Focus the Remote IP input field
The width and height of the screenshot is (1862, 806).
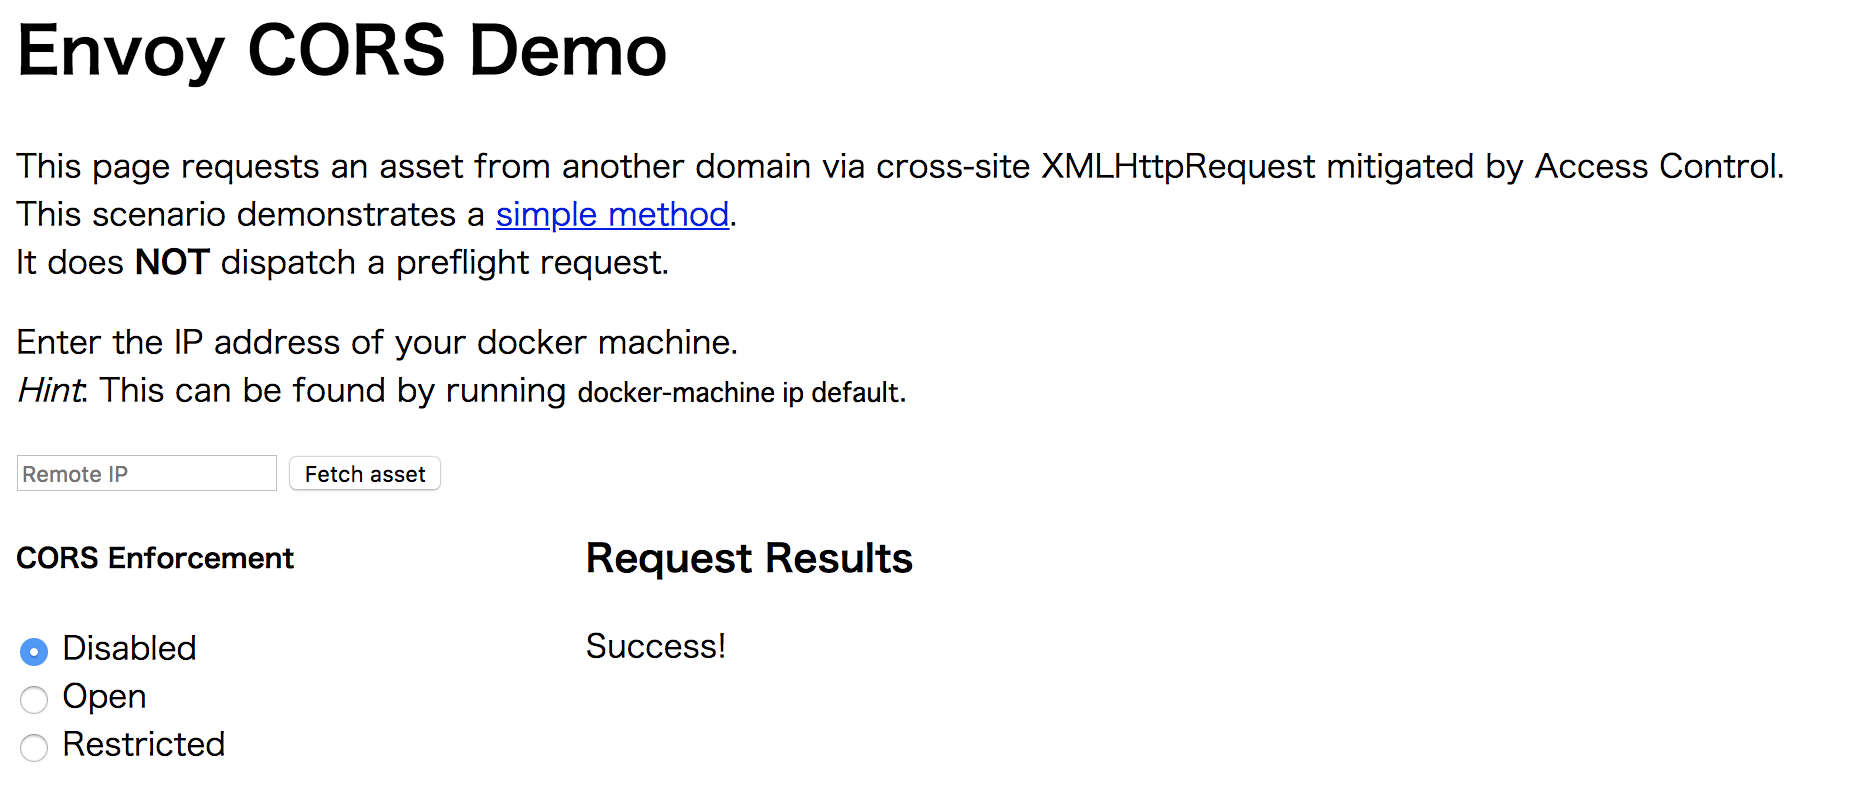147,473
